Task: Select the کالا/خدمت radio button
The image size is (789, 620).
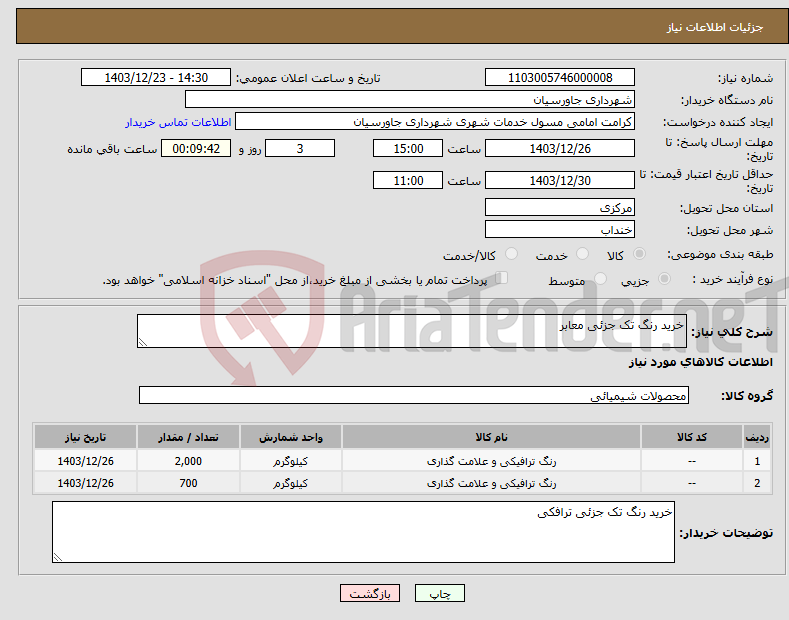Action: click(511, 254)
